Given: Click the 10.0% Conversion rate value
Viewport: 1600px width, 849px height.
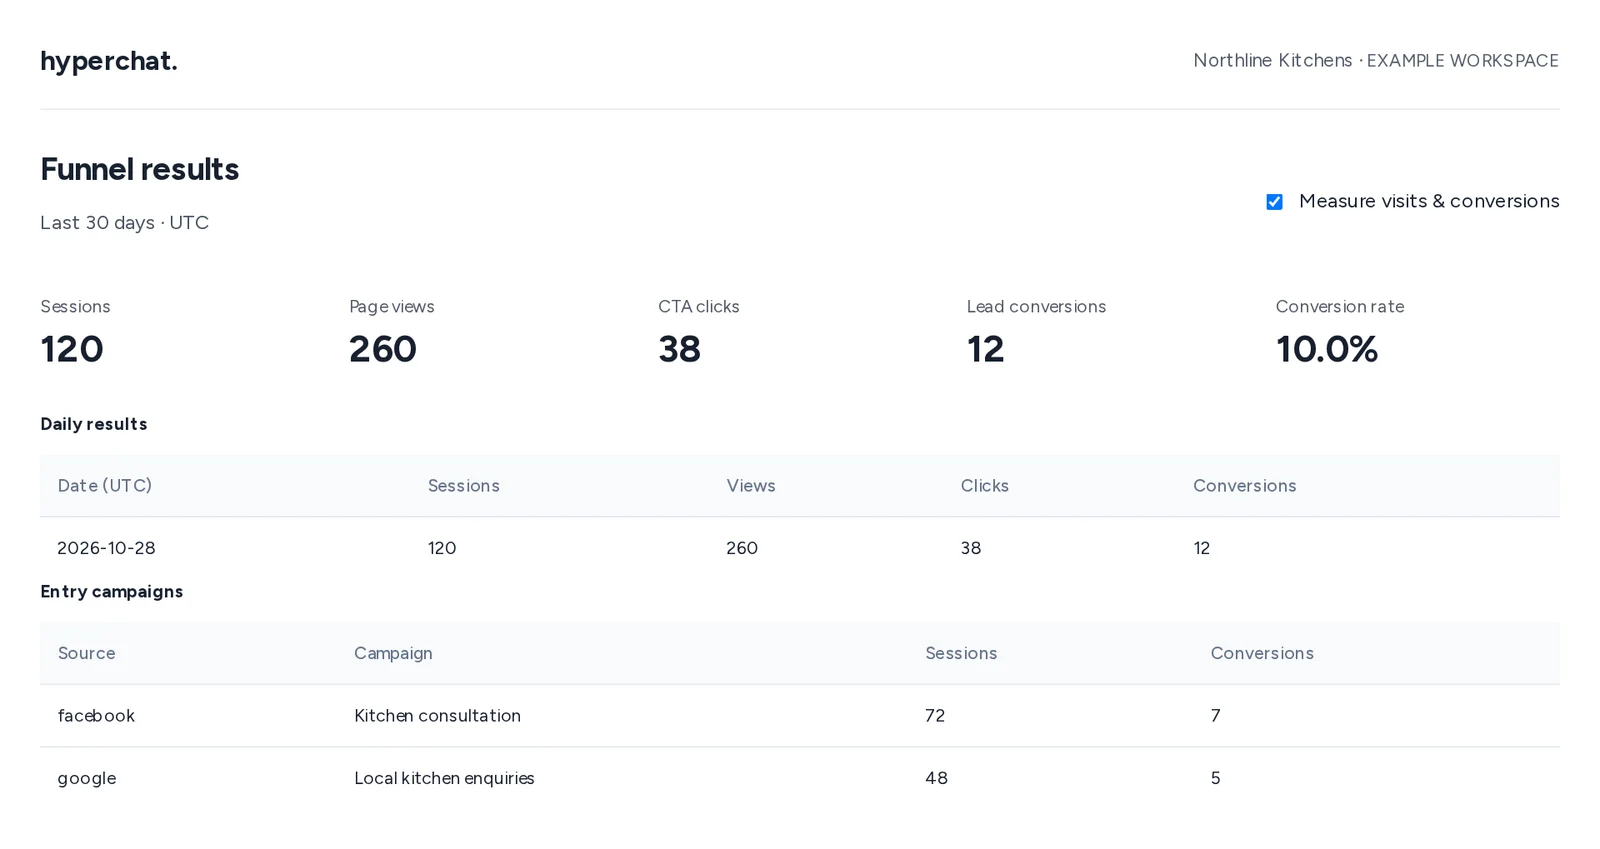Looking at the screenshot, I should pyautogui.click(x=1327, y=349).
